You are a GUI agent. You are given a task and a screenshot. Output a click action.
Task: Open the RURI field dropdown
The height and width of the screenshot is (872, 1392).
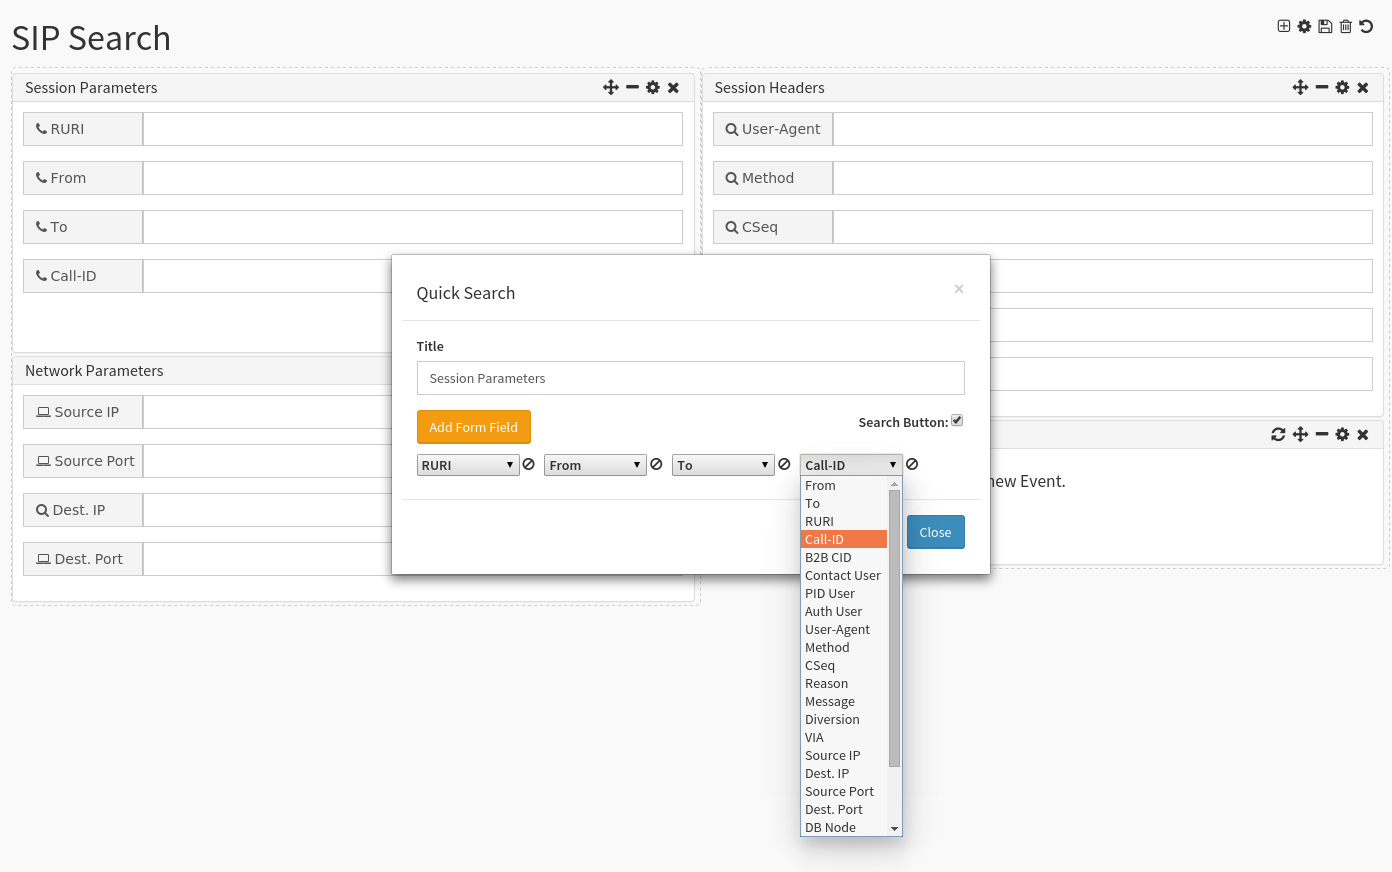[468, 465]
